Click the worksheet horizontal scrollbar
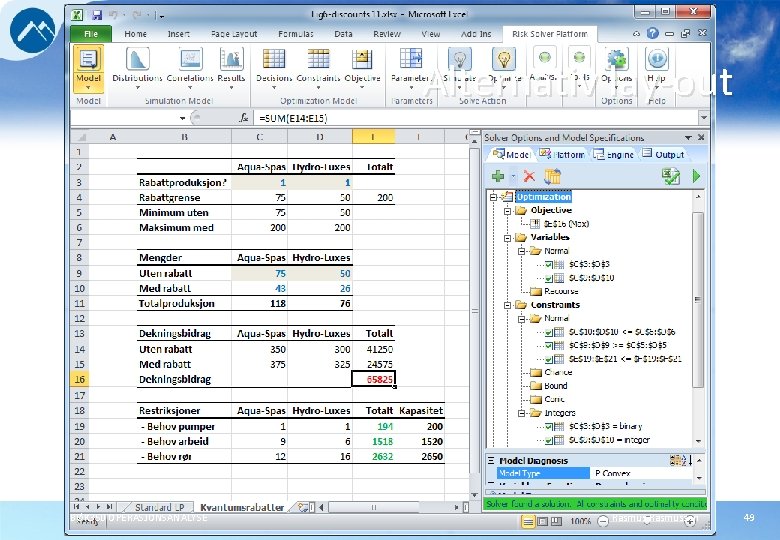Image resolution: width=780 pixels, height=540 pixels. tap(374, 508)
